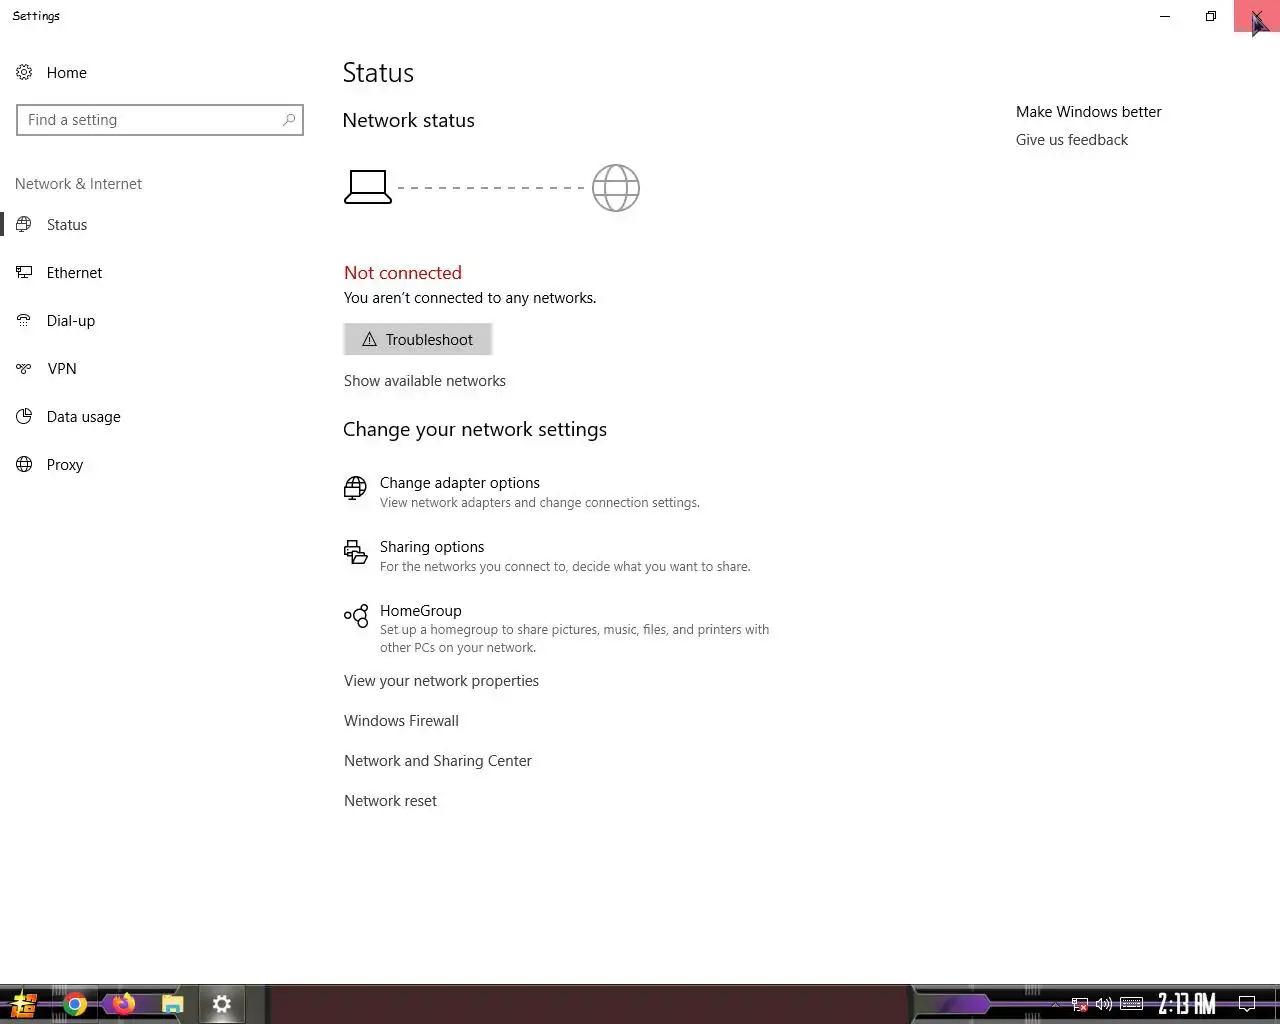Viewport: 1280px width, 1024px height.
Task: Click the search magnifier icon
Action: click(x=289, y=120)
